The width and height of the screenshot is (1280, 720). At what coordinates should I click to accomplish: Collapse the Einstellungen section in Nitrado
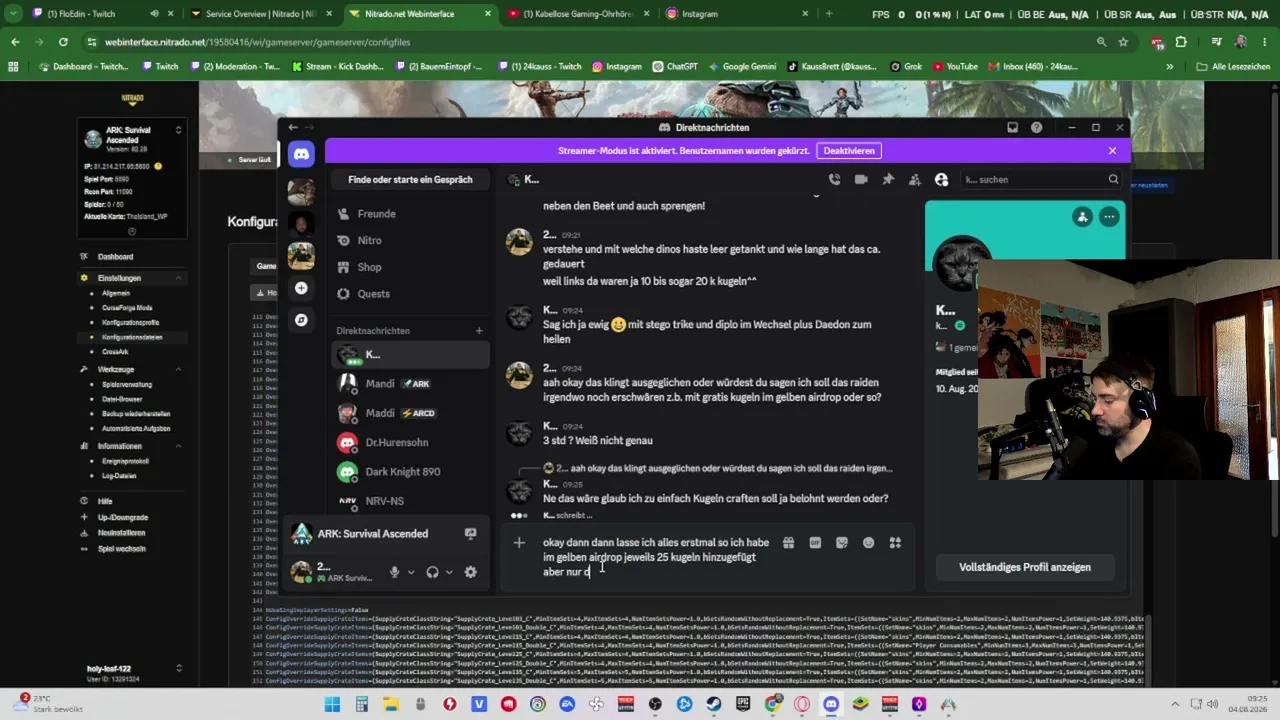pyautogui.click(x=179, y=278)
